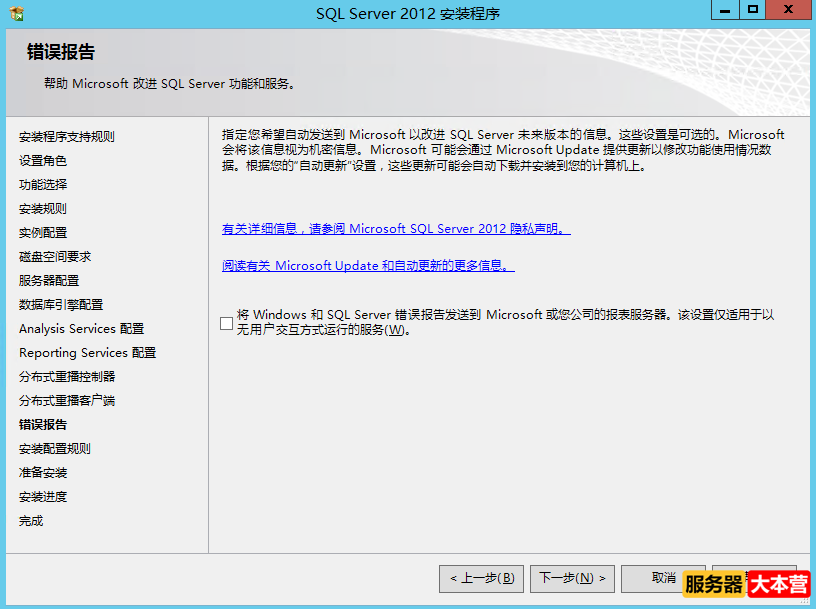Select the 数据库引擎配置 step in sidebar
Screen dimensions: 816x609
pos(61,304)
